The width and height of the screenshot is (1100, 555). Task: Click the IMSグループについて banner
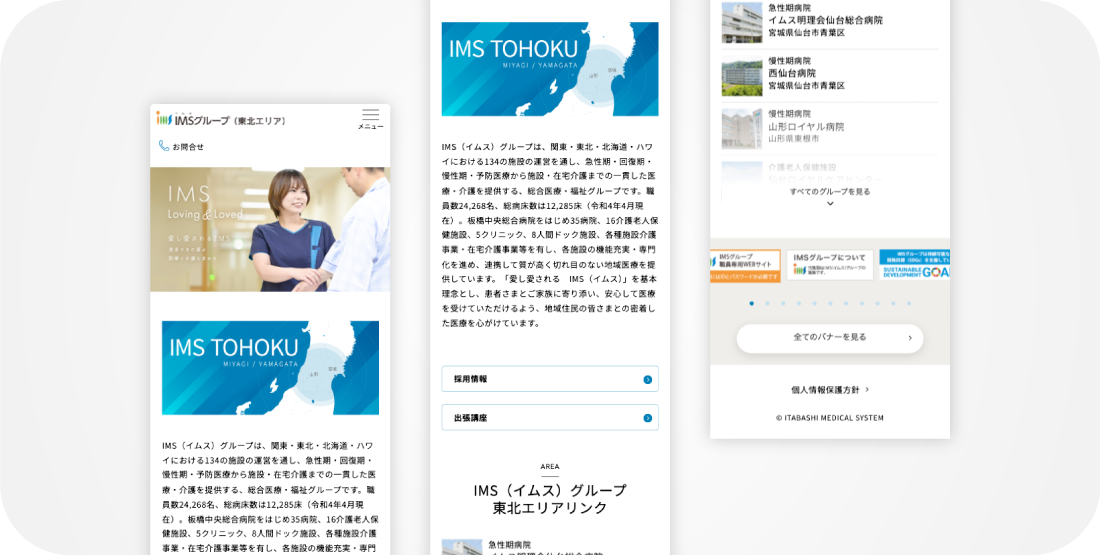pyautogui.click(x=830, y=266)
